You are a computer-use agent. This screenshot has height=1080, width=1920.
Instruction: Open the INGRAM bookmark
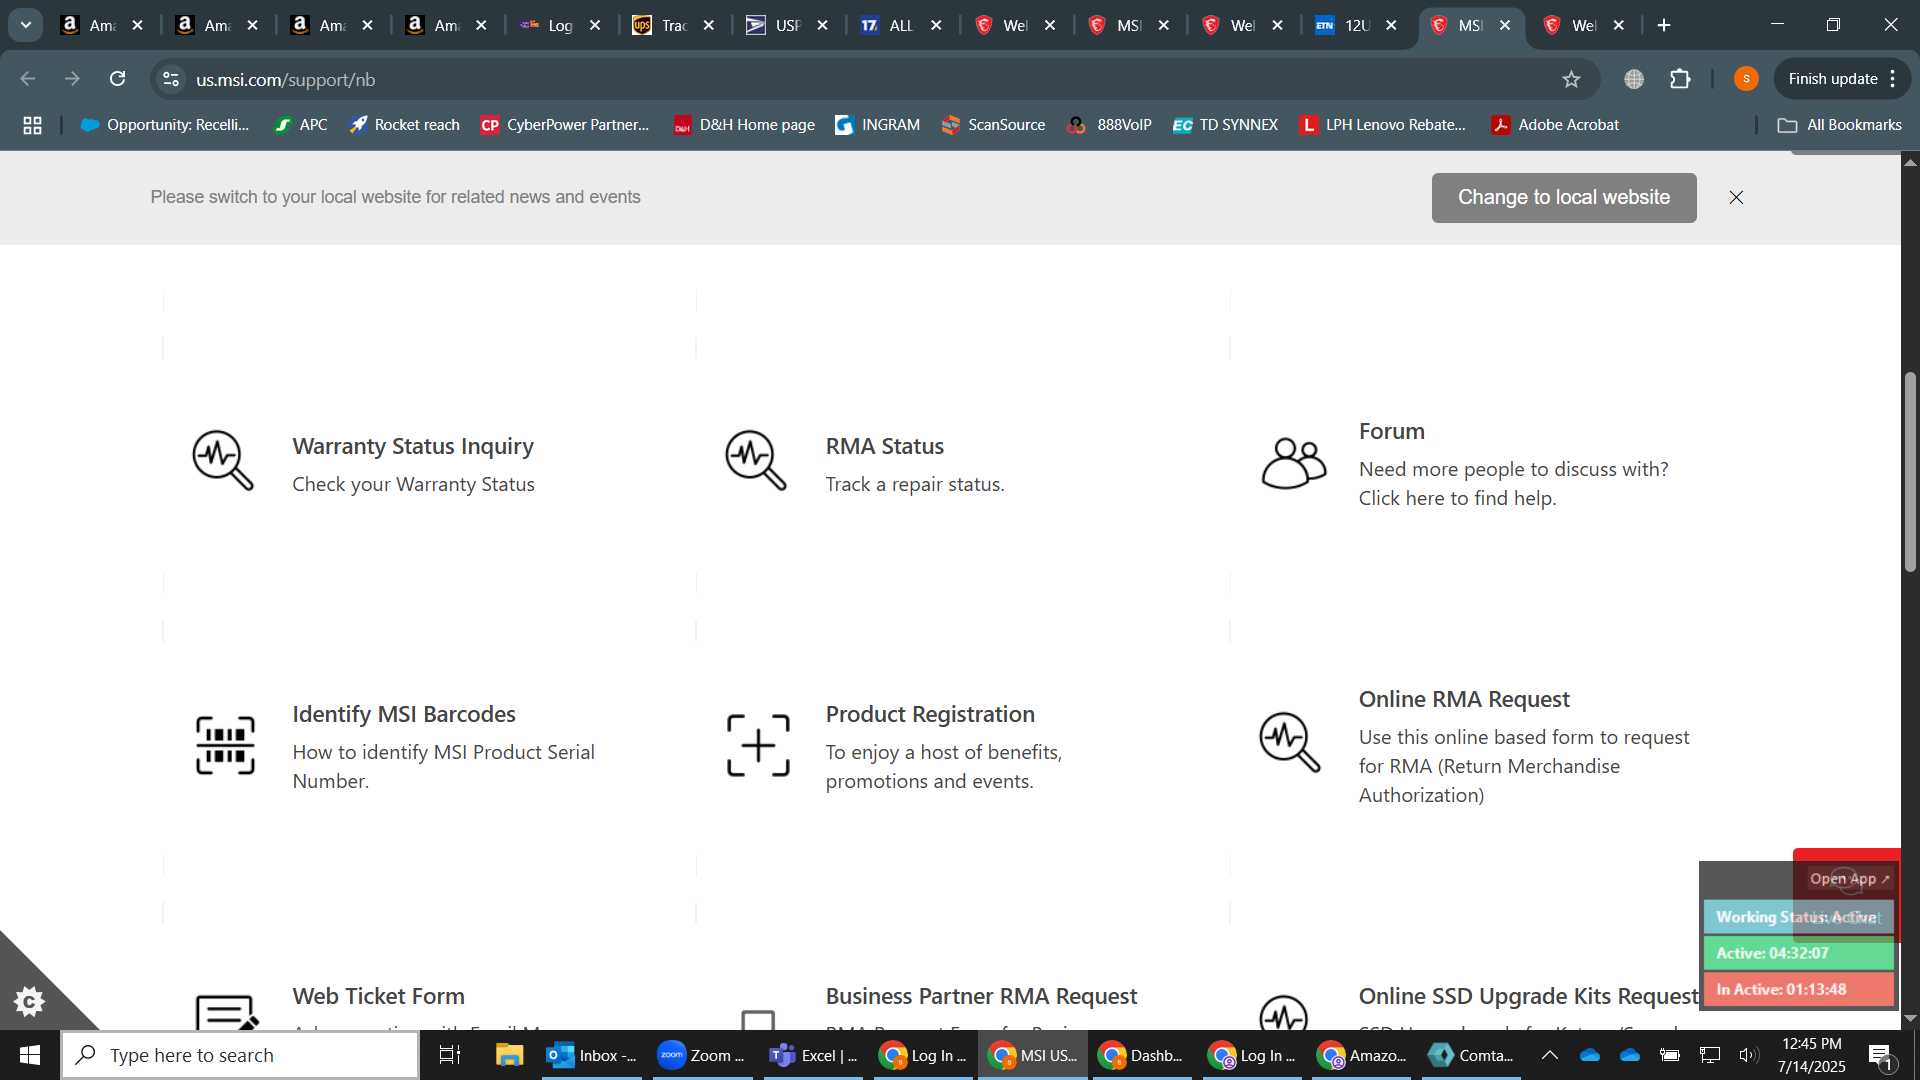tap(877, 125)
